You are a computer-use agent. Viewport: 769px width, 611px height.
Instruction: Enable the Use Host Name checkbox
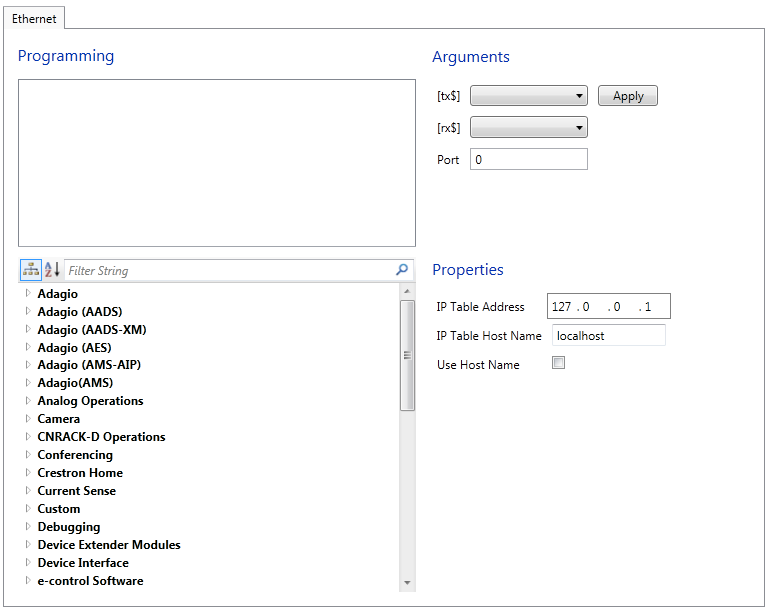[x=558, y=362]
